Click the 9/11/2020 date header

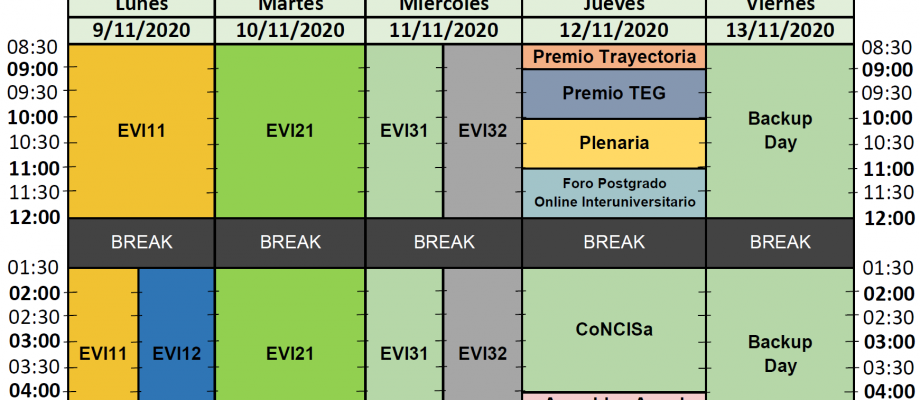142,30
